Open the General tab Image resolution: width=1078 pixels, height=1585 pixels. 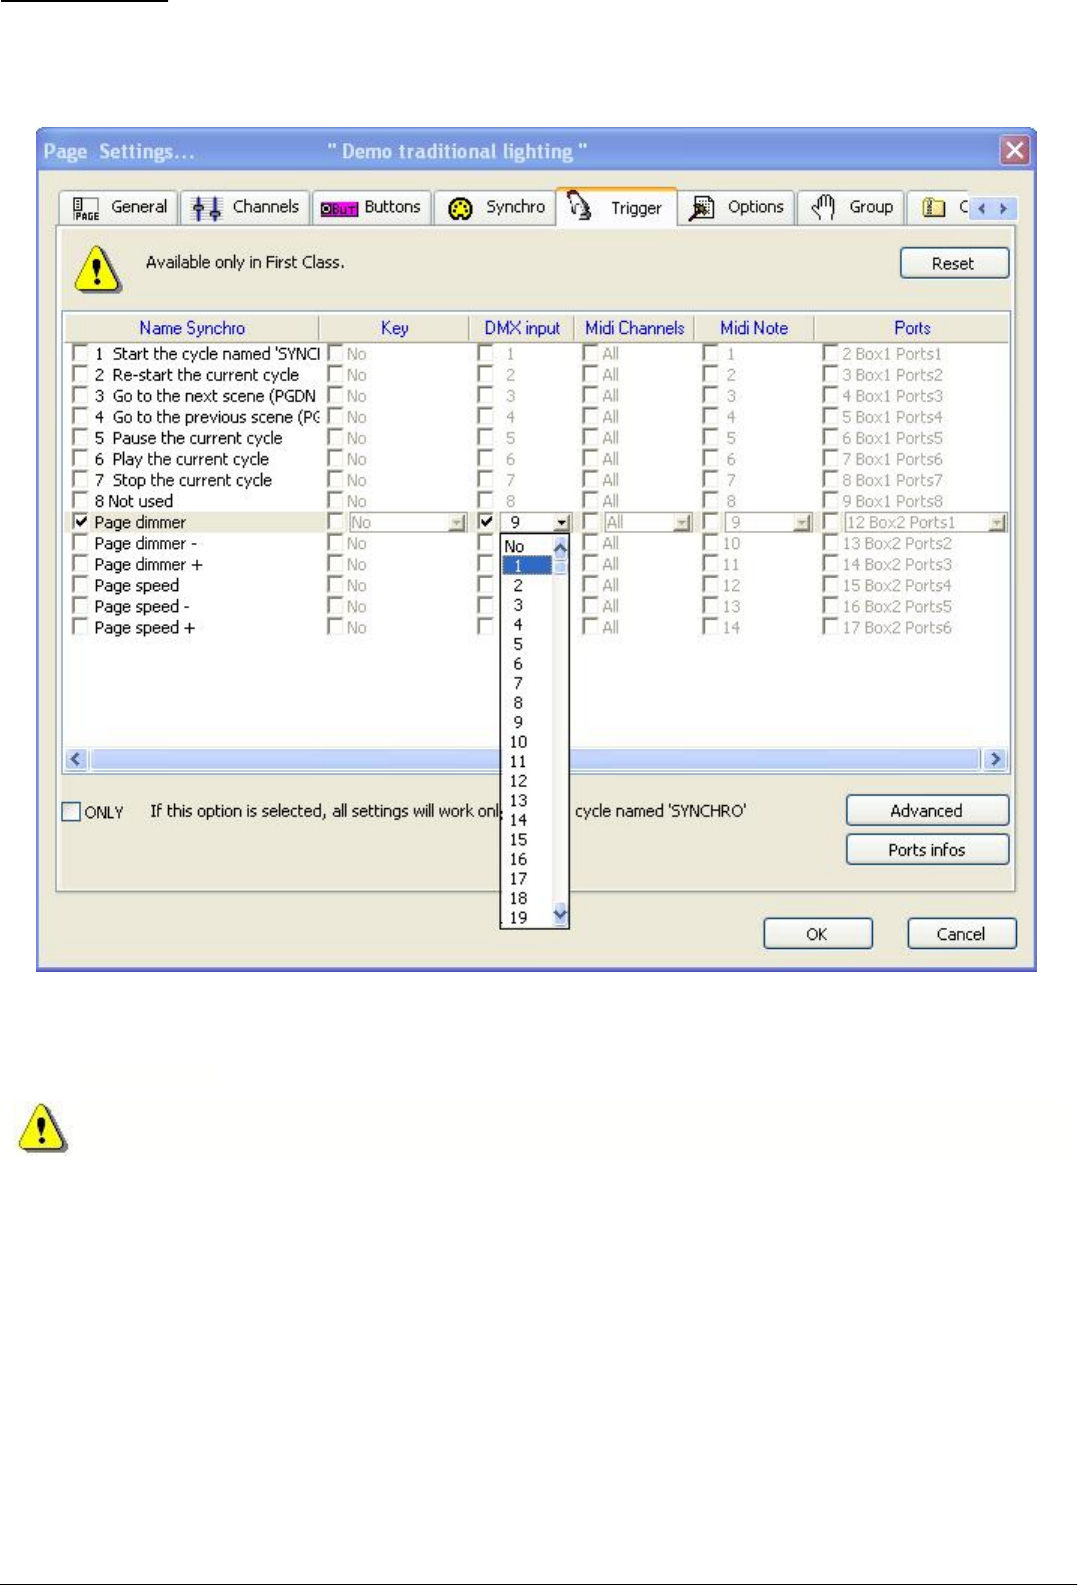(x=119, y=207)
